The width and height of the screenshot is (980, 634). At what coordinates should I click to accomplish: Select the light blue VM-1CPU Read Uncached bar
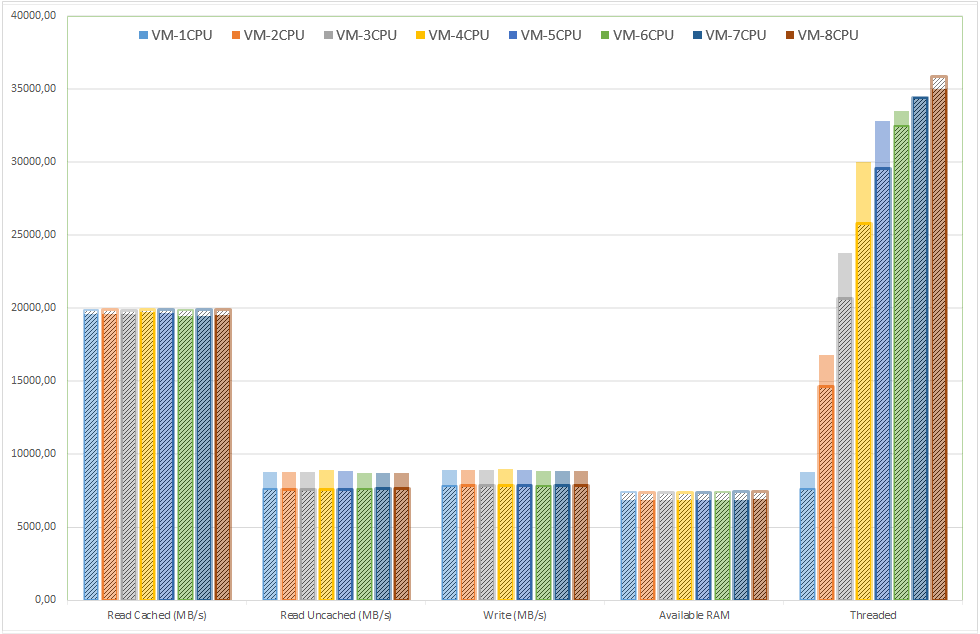click(x=270, y=536)
